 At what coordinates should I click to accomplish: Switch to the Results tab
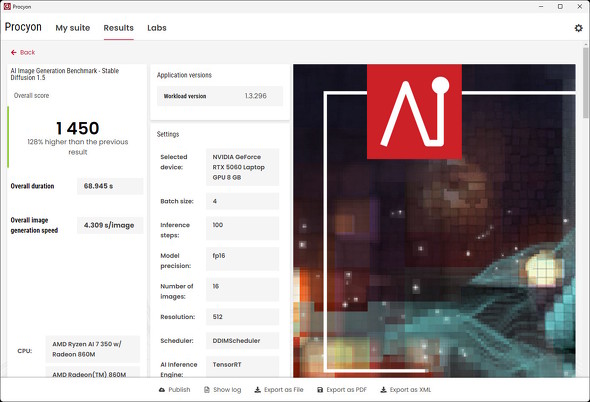[x=119, y=28]
